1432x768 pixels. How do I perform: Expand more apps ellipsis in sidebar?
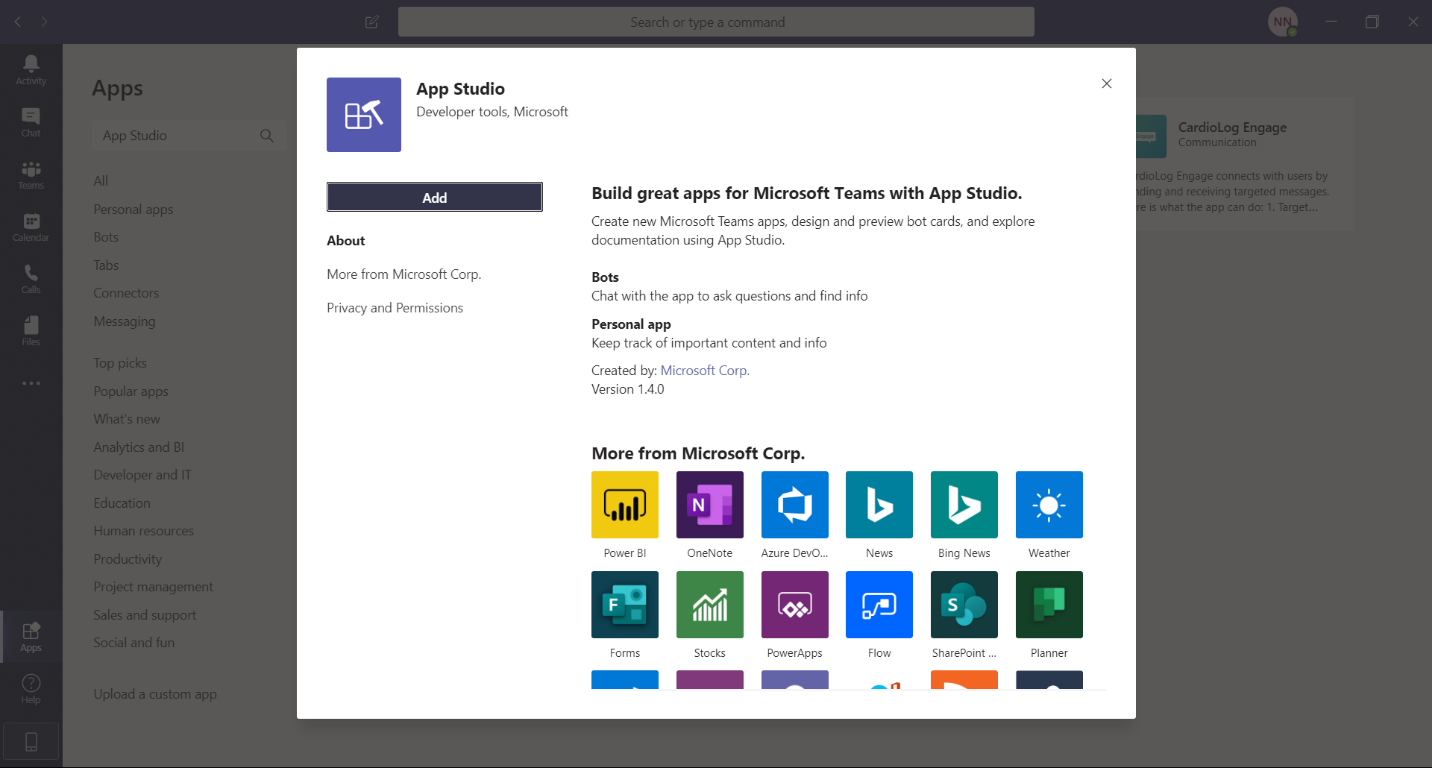coord(31,383)
